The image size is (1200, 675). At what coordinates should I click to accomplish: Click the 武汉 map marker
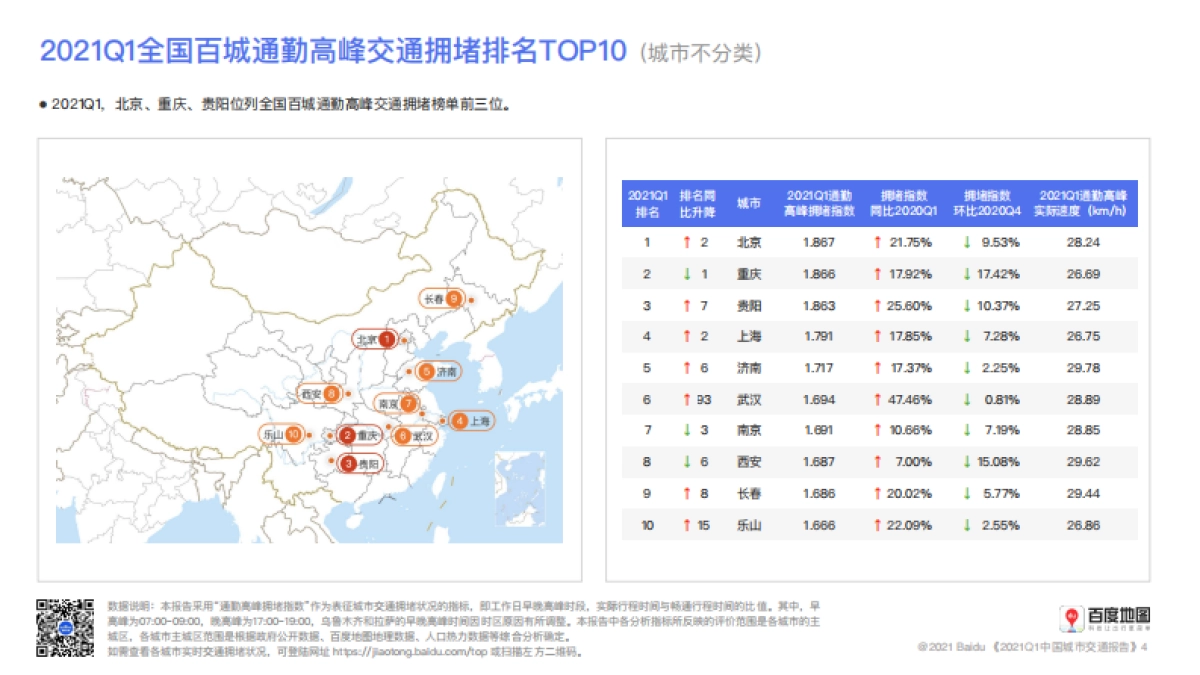click(x=404, y=436)
